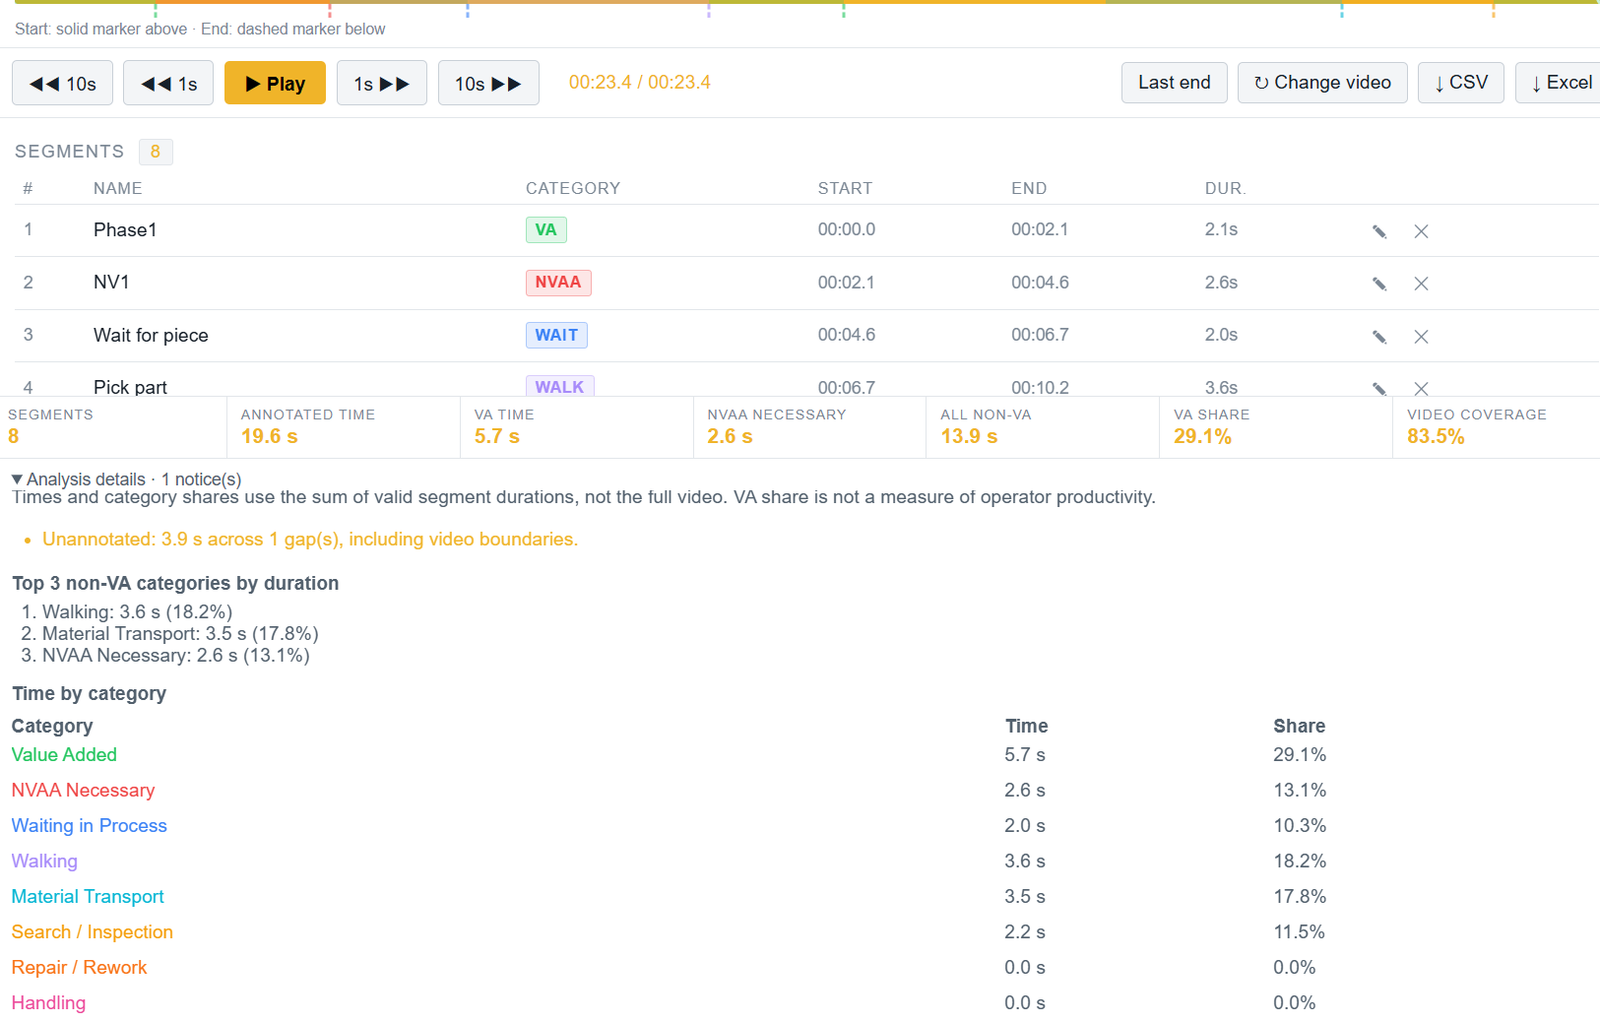Edit the Pick part segment

(1379, 388)
